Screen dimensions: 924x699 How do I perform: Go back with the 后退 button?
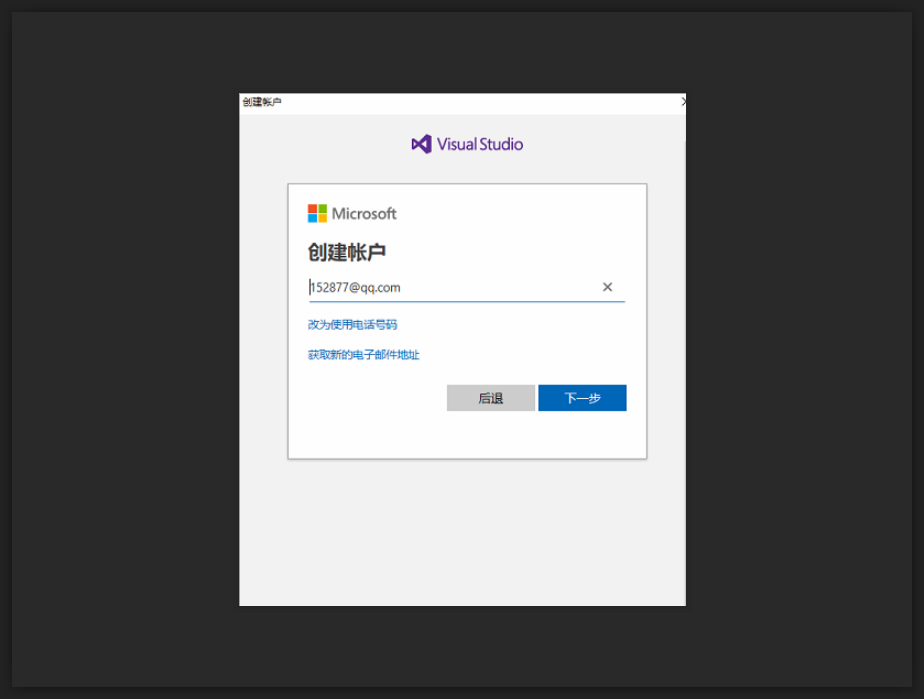pyautogui.click(x=491, y=398)
